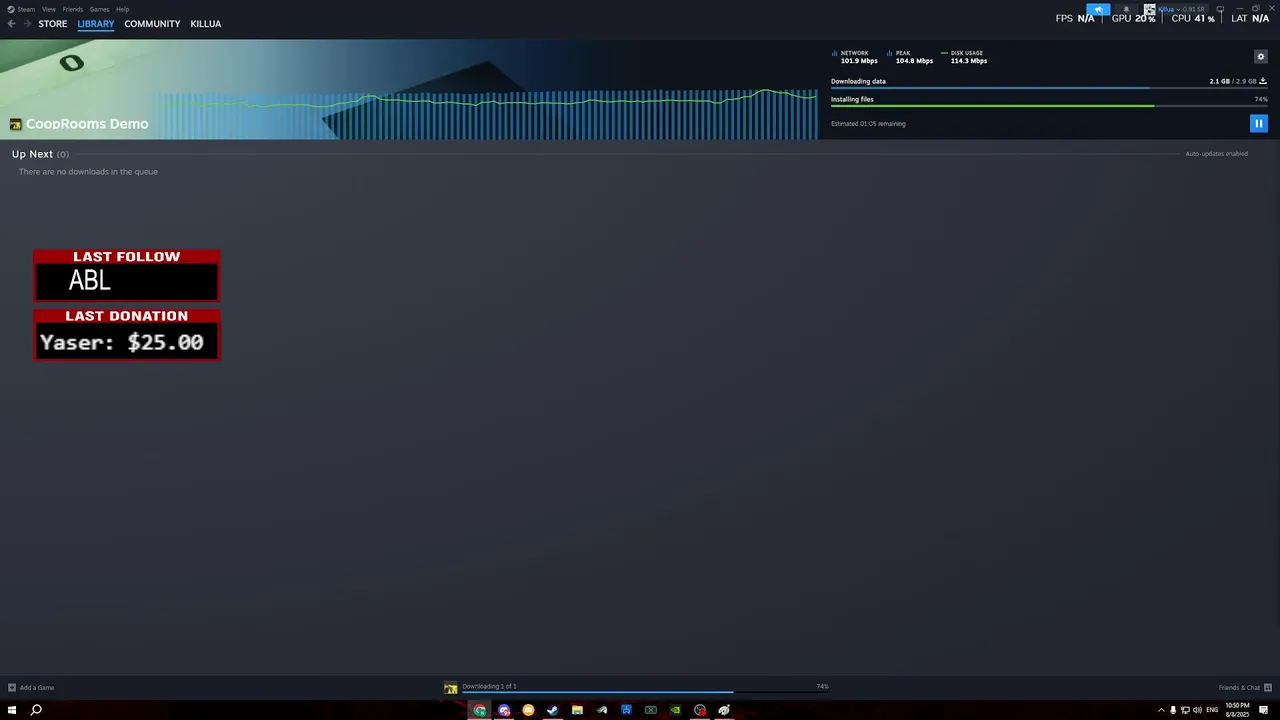Click the bottom bar game thumbnail
This screenshot has width=1280, height=720.
coord(451,688)
